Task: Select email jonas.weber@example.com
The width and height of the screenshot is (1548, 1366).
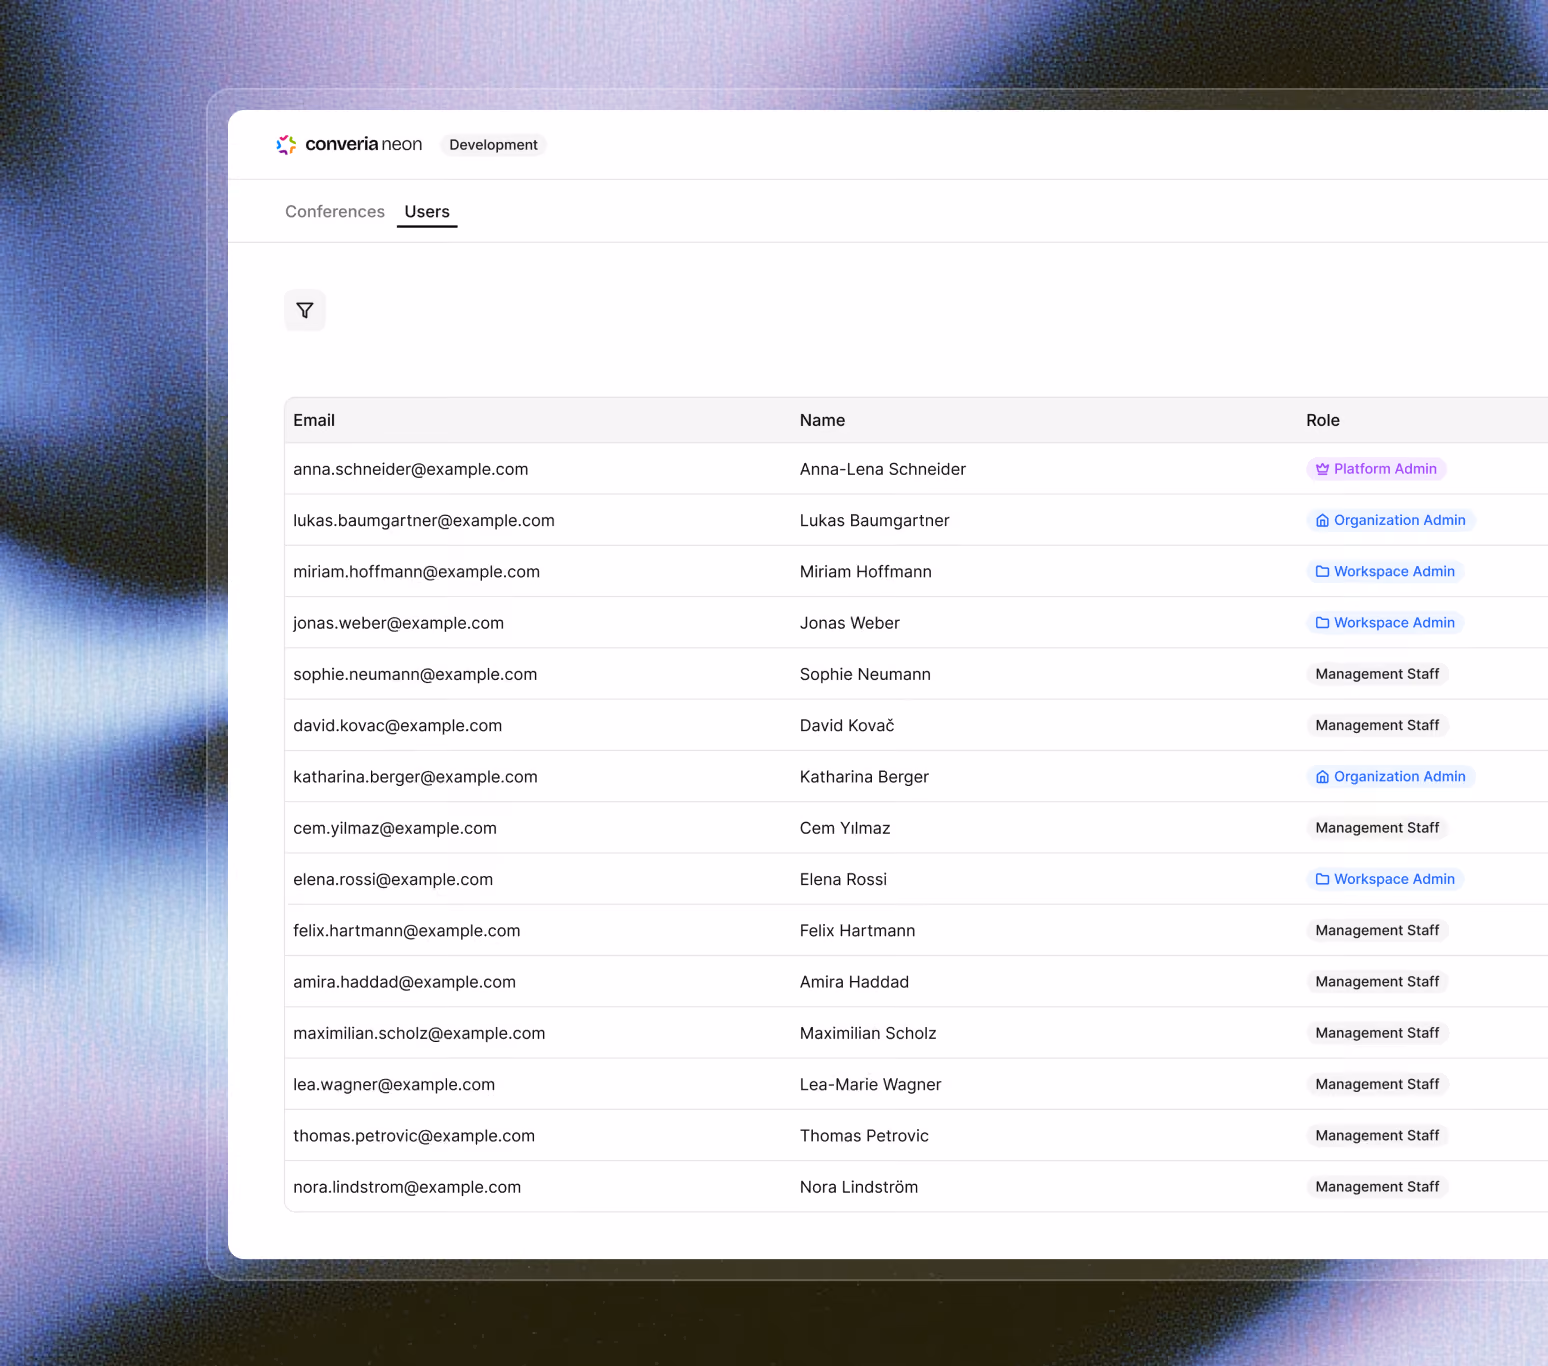Action: pos(398,623)
